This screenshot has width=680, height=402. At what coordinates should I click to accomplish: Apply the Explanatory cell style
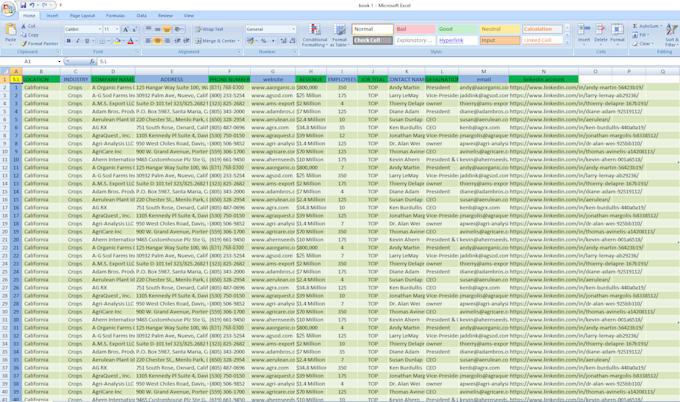[415, 40]
